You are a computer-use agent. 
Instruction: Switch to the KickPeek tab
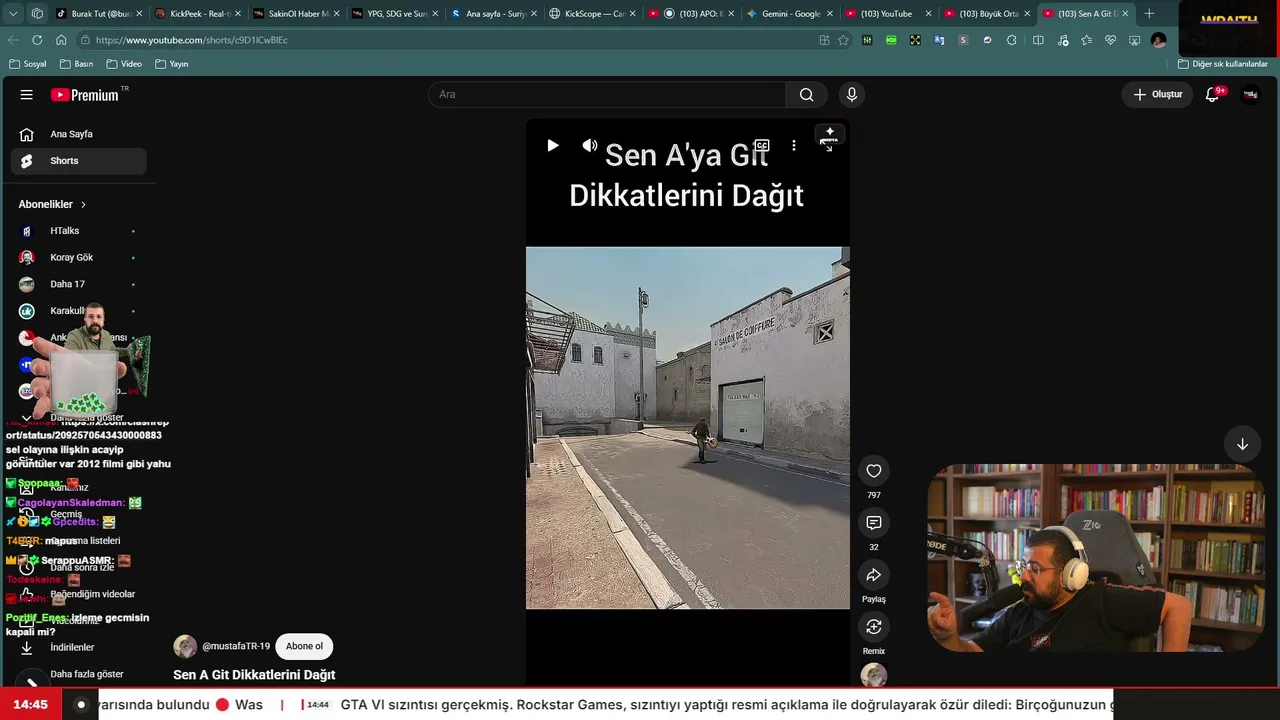(x=199, y=14)
